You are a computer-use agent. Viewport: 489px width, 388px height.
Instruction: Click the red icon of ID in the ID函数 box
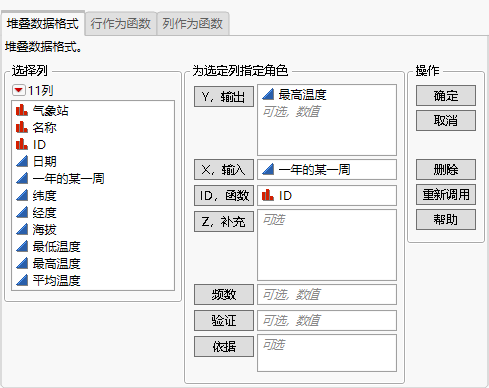tap(268, 195)
